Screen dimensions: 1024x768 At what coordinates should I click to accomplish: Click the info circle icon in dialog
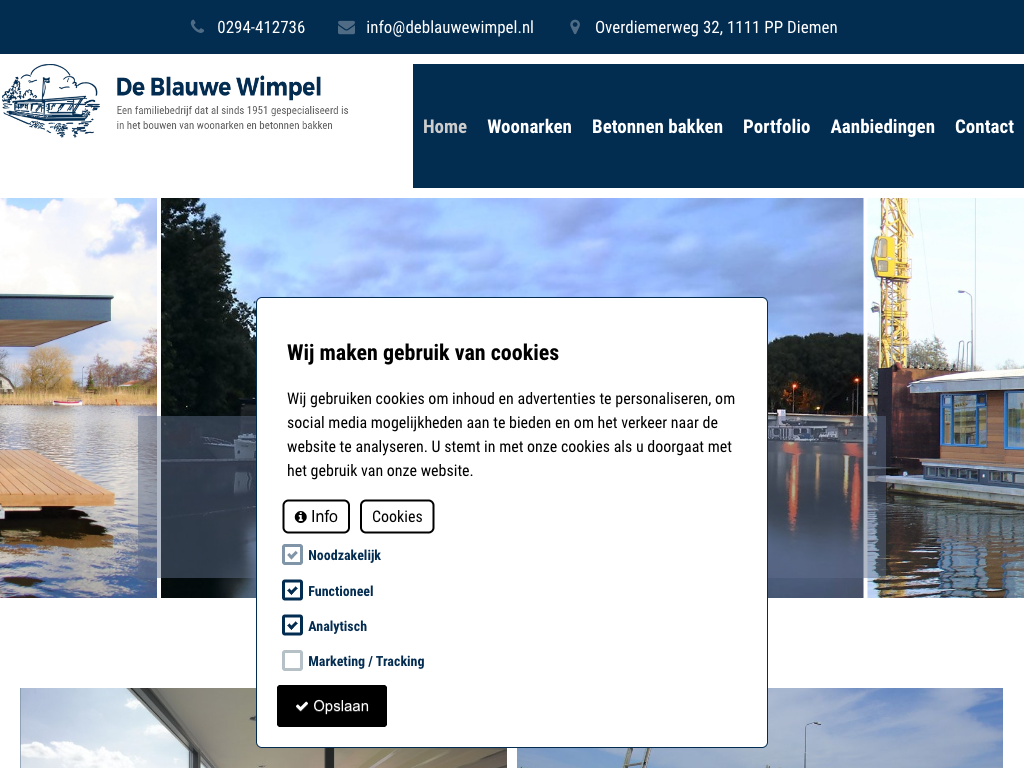(x=301, y=517)
